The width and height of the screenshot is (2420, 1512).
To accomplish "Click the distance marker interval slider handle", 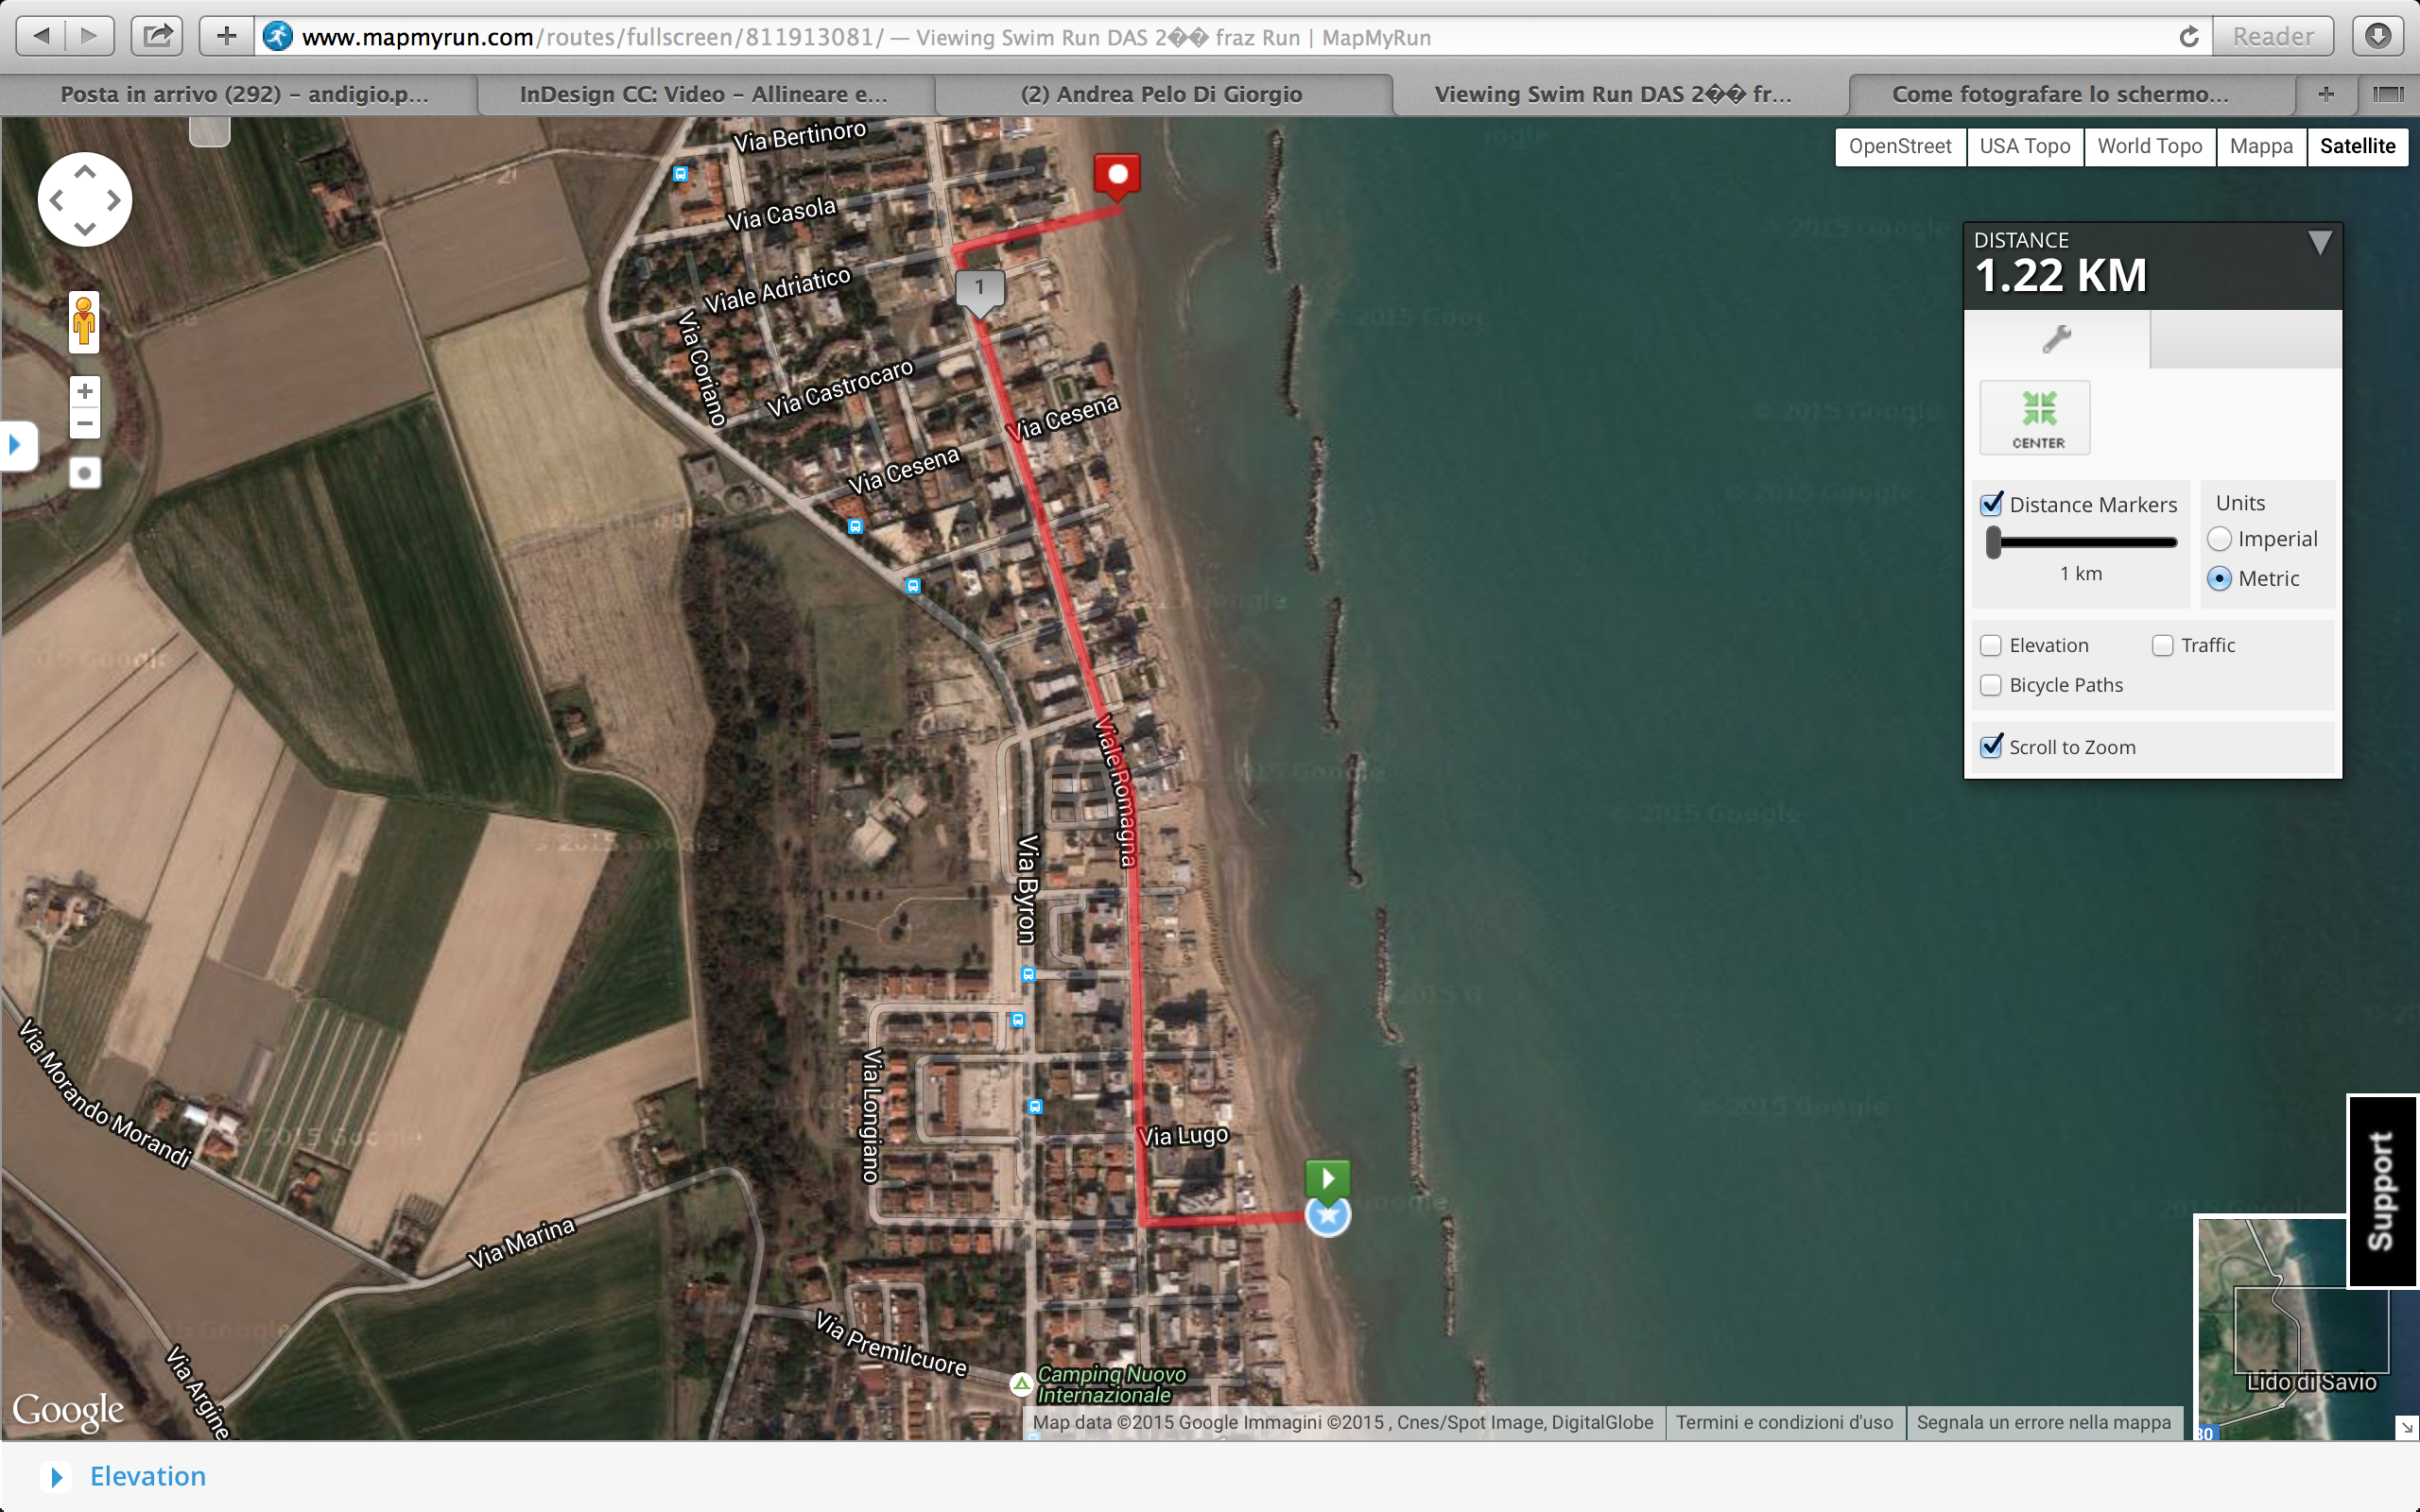I will (x=1994, y=542).
